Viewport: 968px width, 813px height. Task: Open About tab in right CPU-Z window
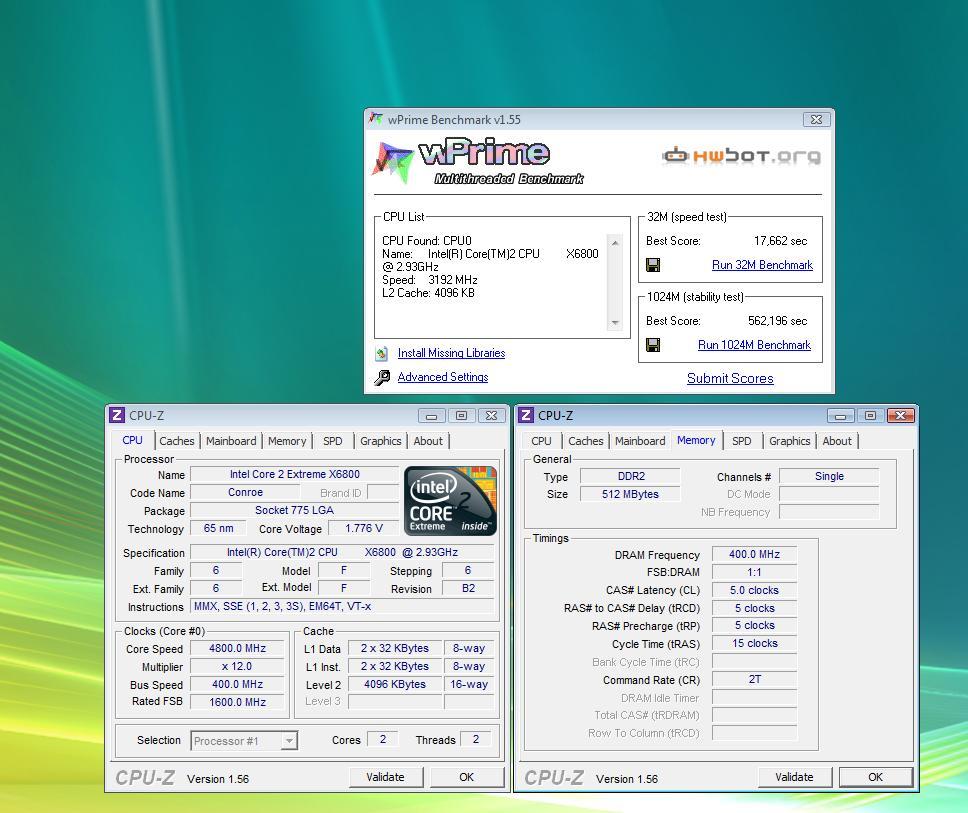[837, 441]
